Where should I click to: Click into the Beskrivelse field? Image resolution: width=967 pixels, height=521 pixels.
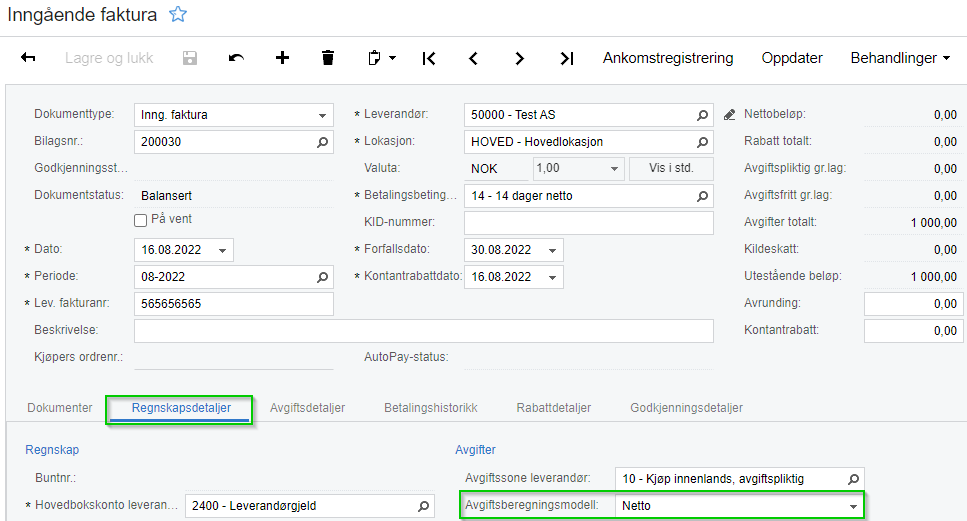tap(424, 330)
